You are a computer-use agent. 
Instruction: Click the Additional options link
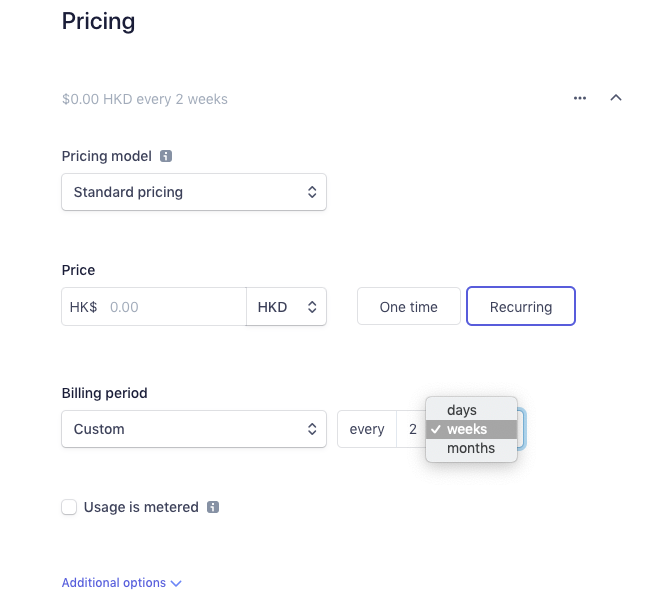[114, 583]
